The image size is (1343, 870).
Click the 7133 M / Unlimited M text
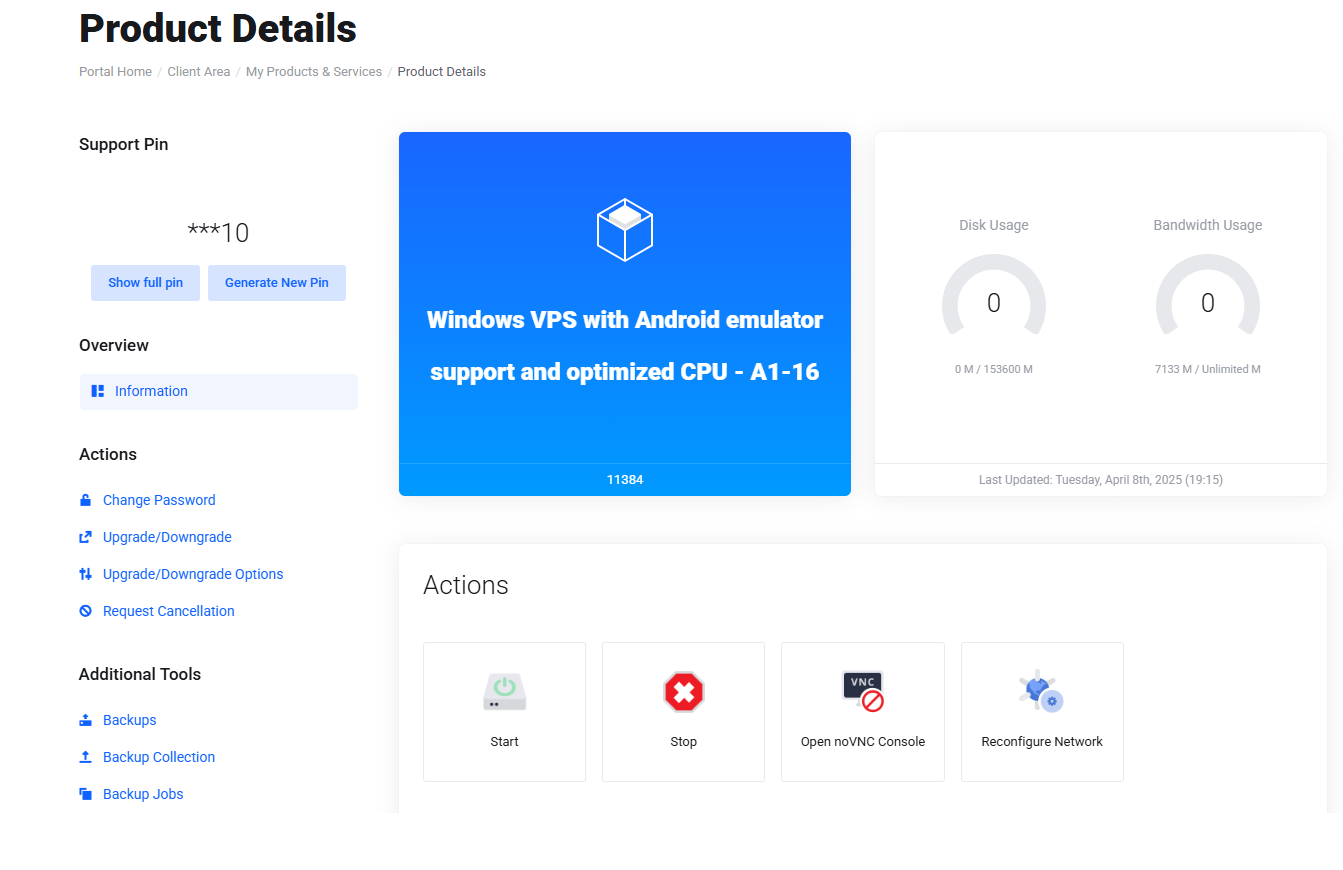coord(1208,369)
